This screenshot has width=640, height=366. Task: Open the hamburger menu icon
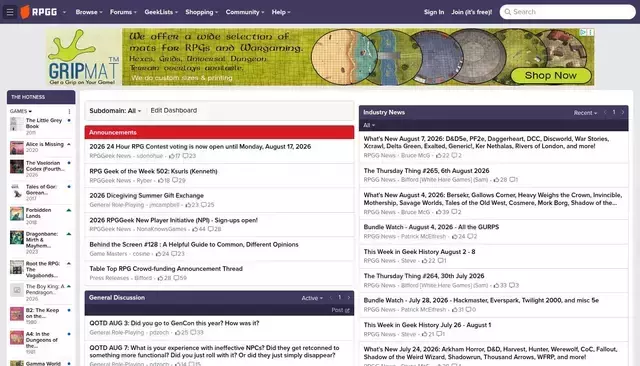coord(10,12)
